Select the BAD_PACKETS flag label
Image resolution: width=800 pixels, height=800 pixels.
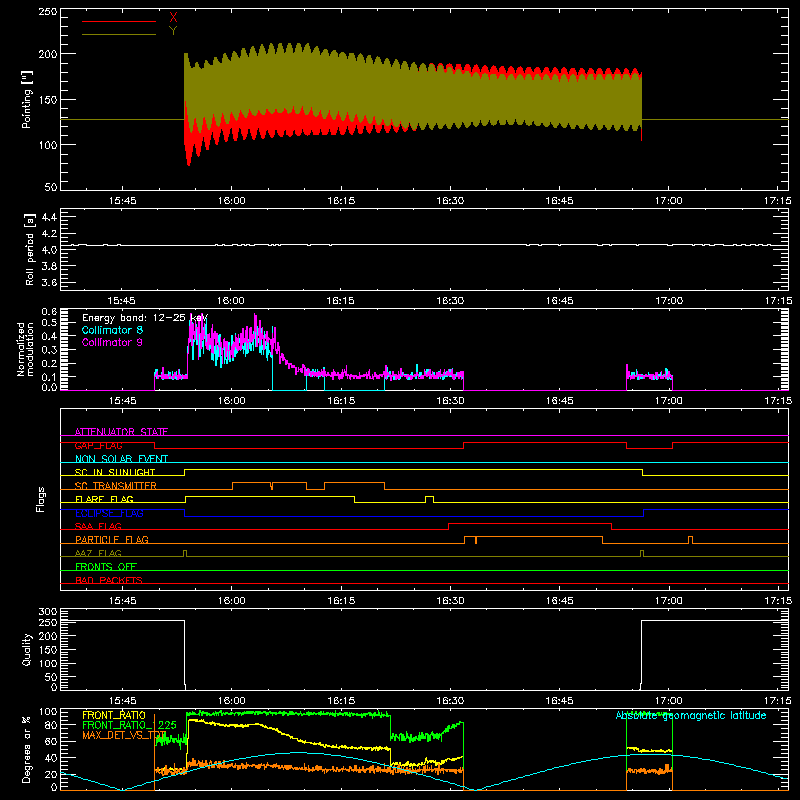[x=109, y=580]
